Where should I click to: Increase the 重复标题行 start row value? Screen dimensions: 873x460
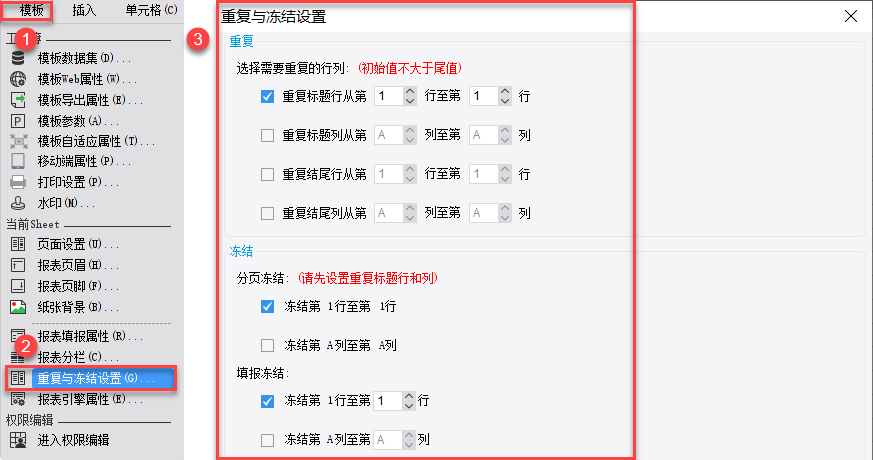click(408, 92)
